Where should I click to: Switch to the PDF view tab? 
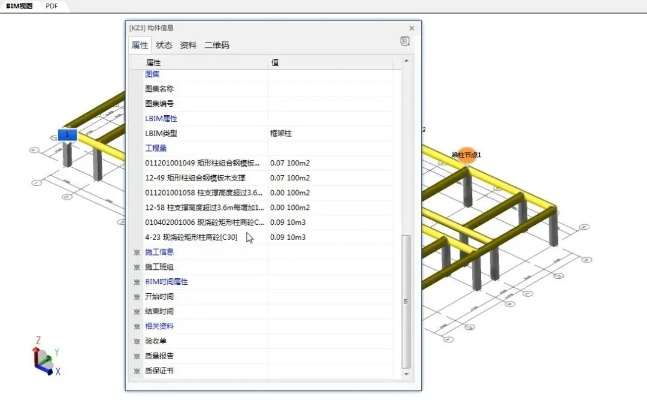tap(53, 6)
